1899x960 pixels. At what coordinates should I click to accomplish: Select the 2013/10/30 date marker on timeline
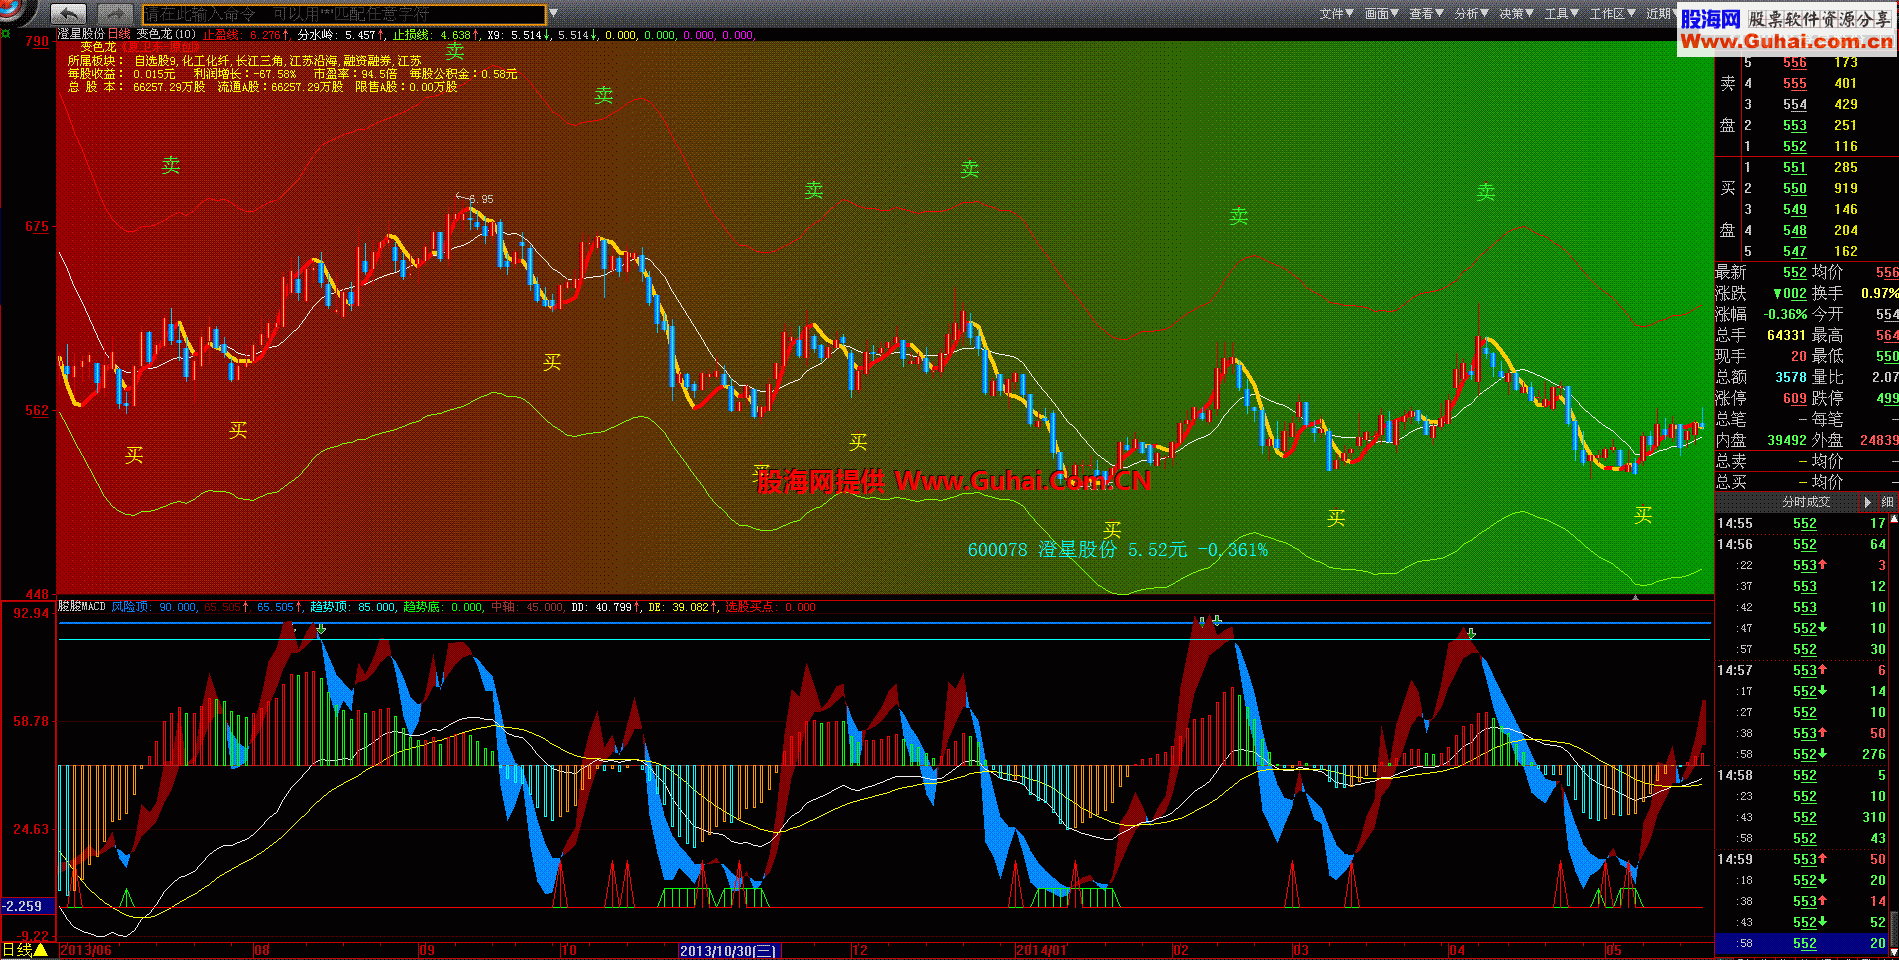728,950
